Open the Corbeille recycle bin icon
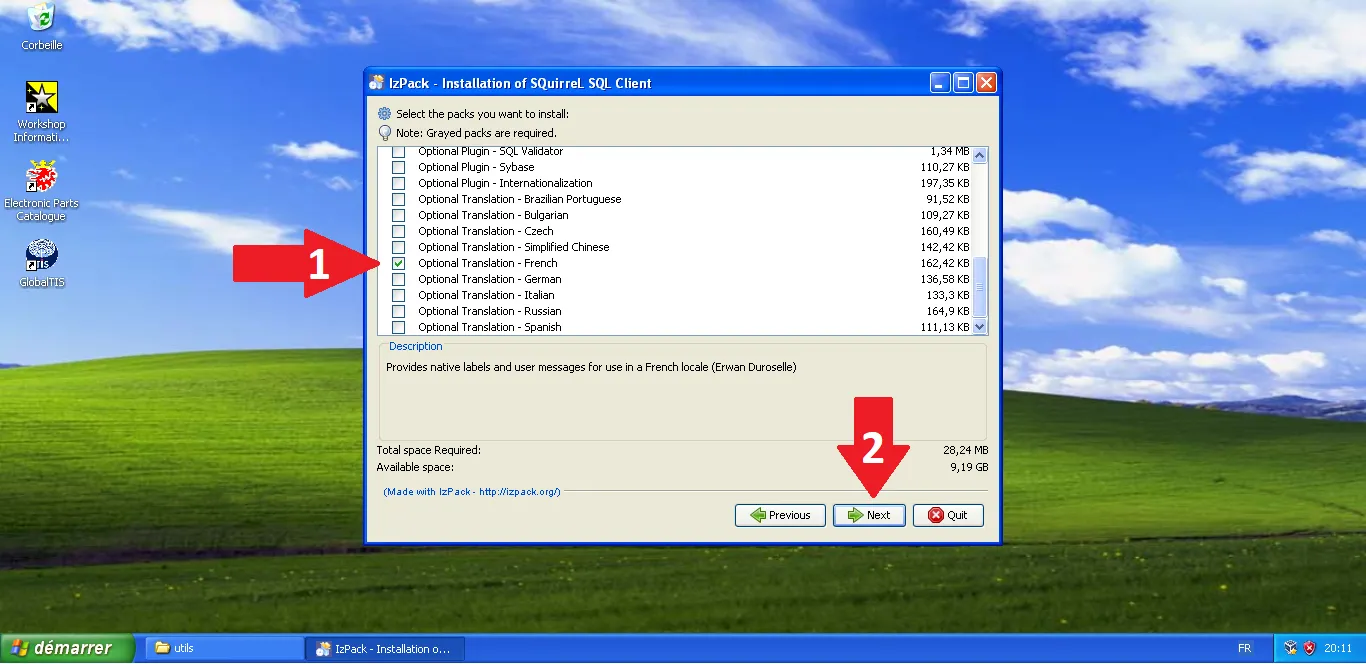The height and width of the screenshot is (664, 1366). tap(41, 17)
